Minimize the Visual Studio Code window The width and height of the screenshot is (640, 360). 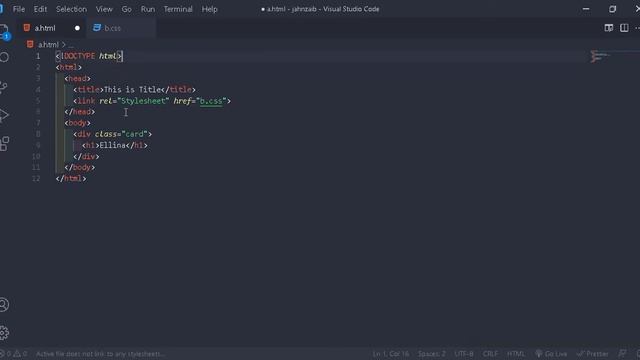[586, 9]
